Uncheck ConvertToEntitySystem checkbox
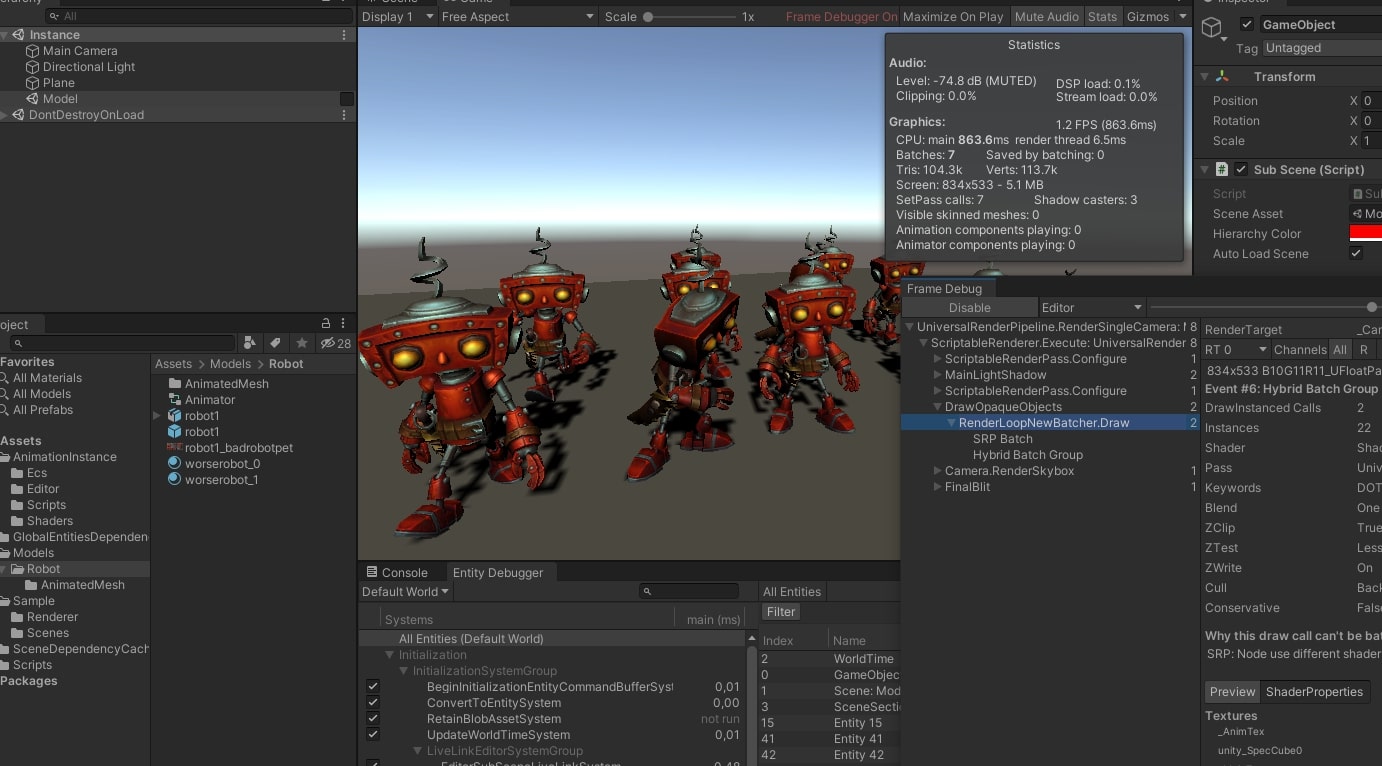Image resolution: width=1382 pixels, height=766 pixels. pyautogui.click(x=373, y=703)
